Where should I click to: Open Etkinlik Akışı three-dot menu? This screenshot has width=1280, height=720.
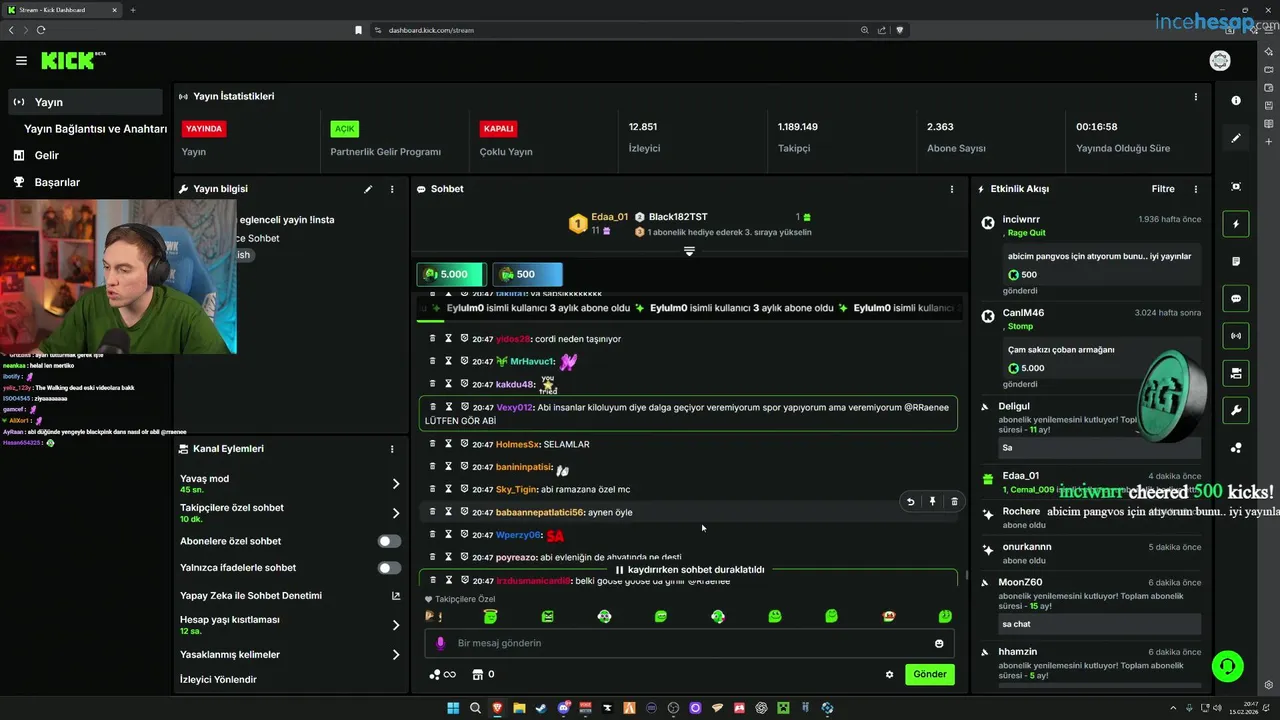coord(1195,189)
